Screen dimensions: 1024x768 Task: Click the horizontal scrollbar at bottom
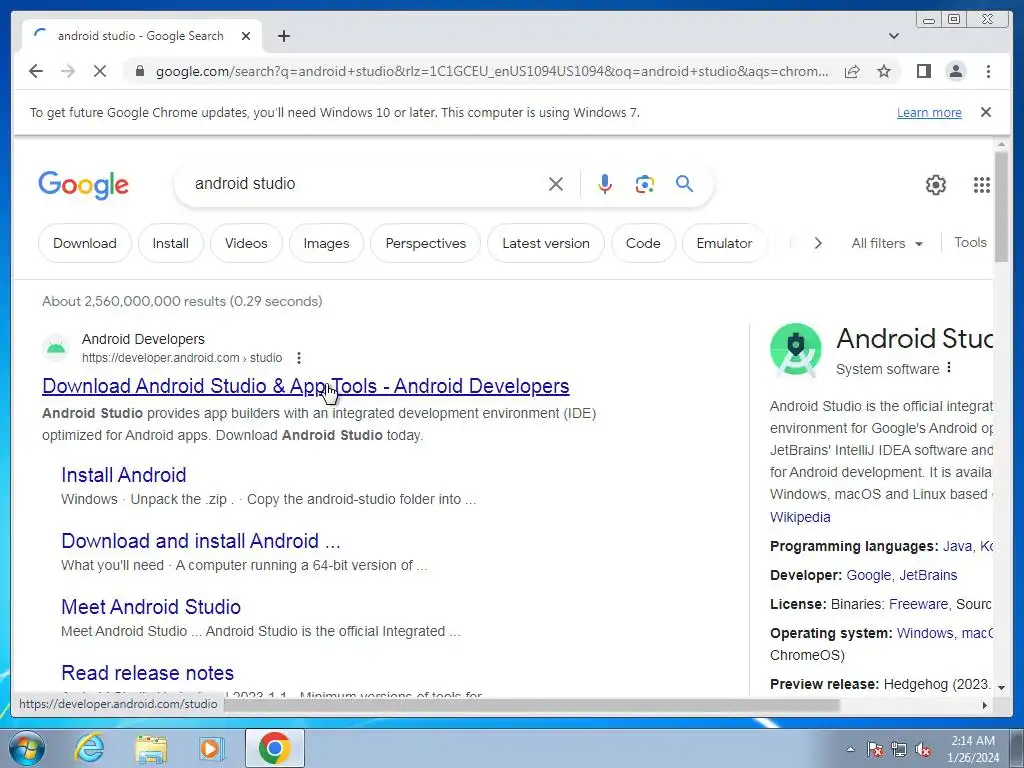tap(532, 705)
